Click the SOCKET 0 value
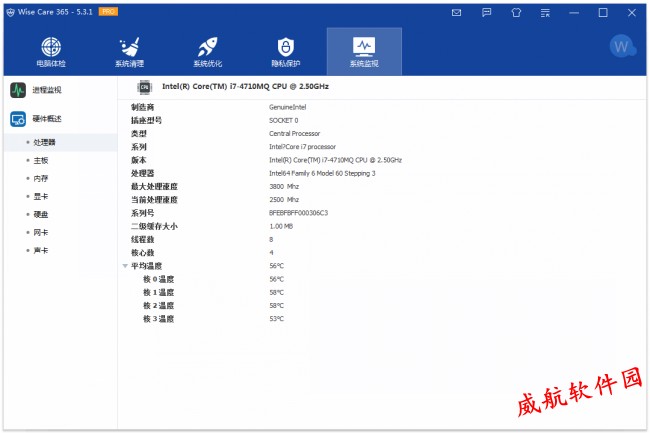This screenshot has width=650, height=433. coord(284,121)
